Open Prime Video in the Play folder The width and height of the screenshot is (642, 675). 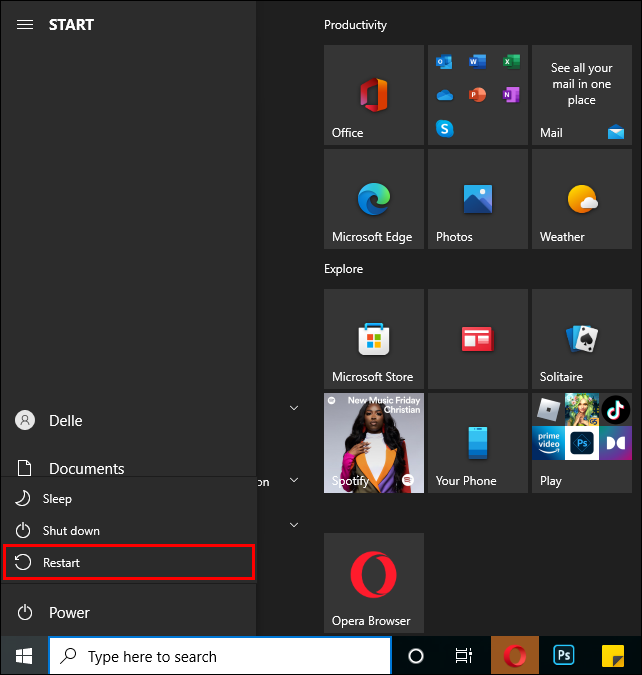[549, 443]
